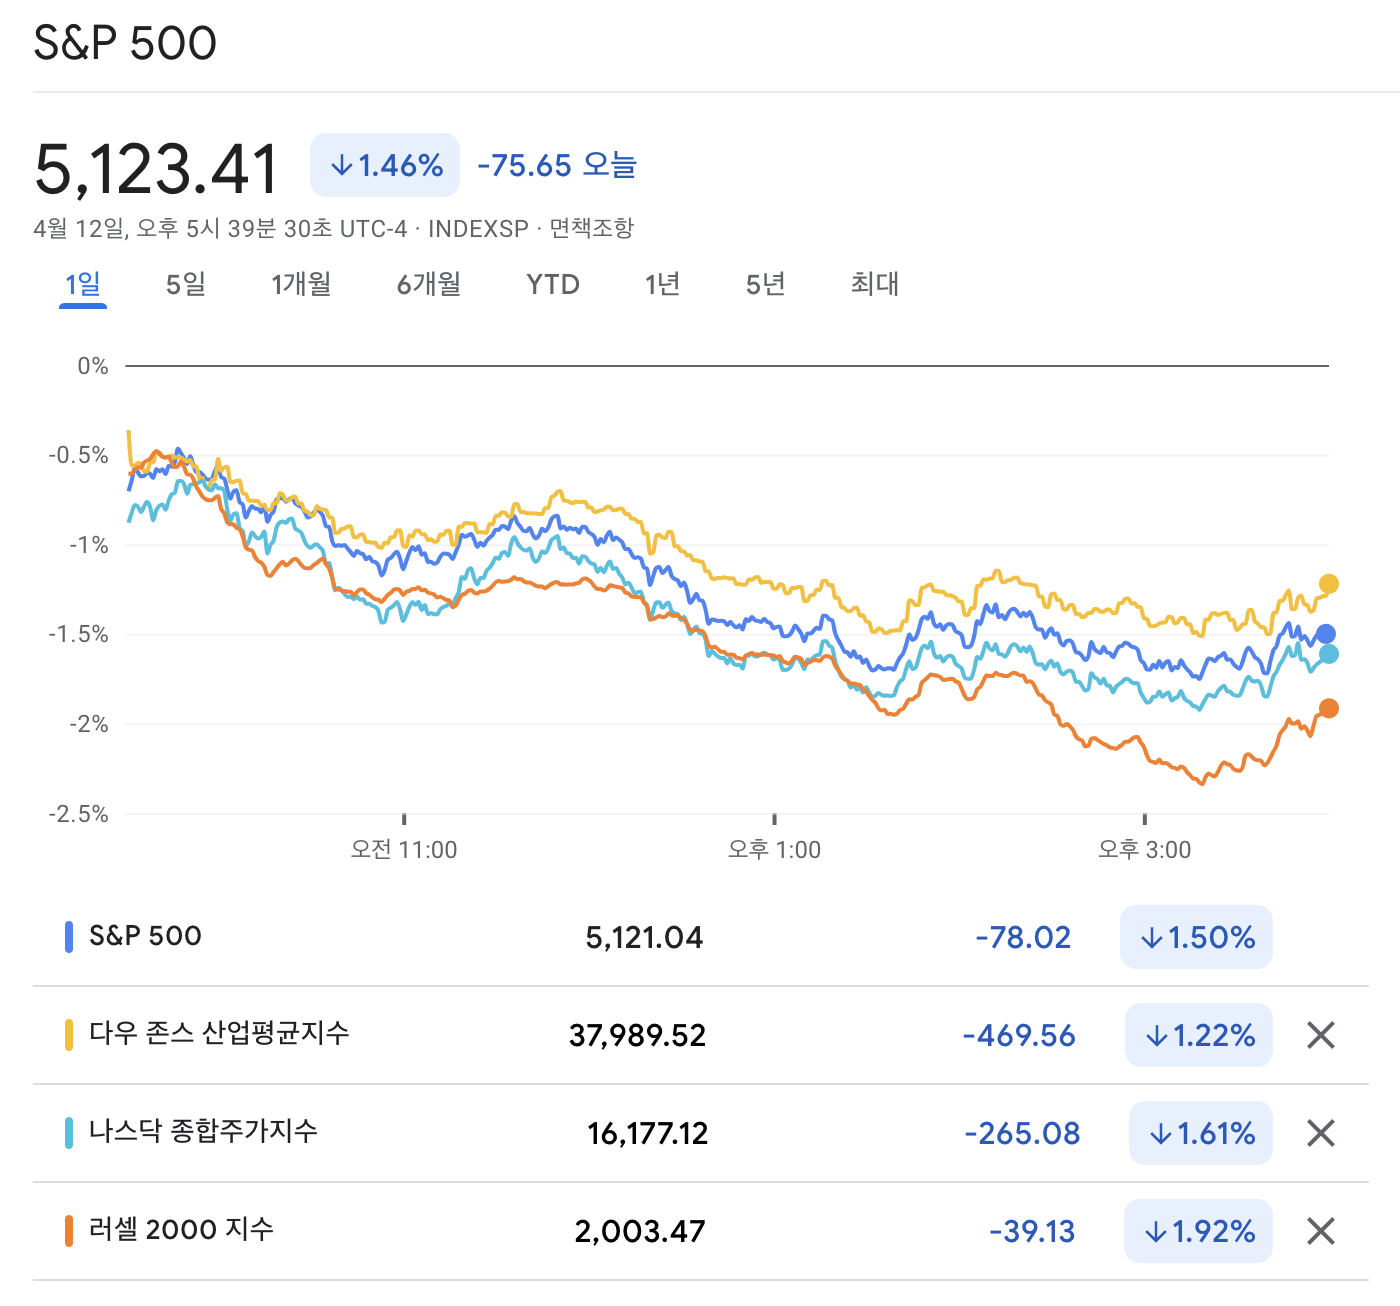The width and height of the screenshot is (1400, 1306).
Task: Click the ↓1.50% badge in S&P 500 row
Action: tap(1196, 937)
